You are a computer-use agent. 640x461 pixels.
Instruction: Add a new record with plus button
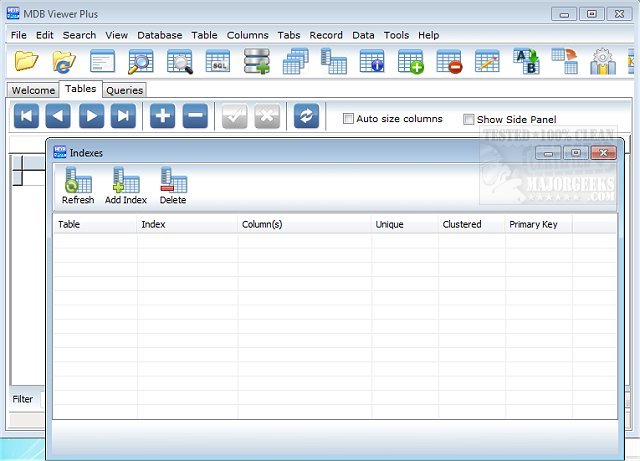(162, 116)
